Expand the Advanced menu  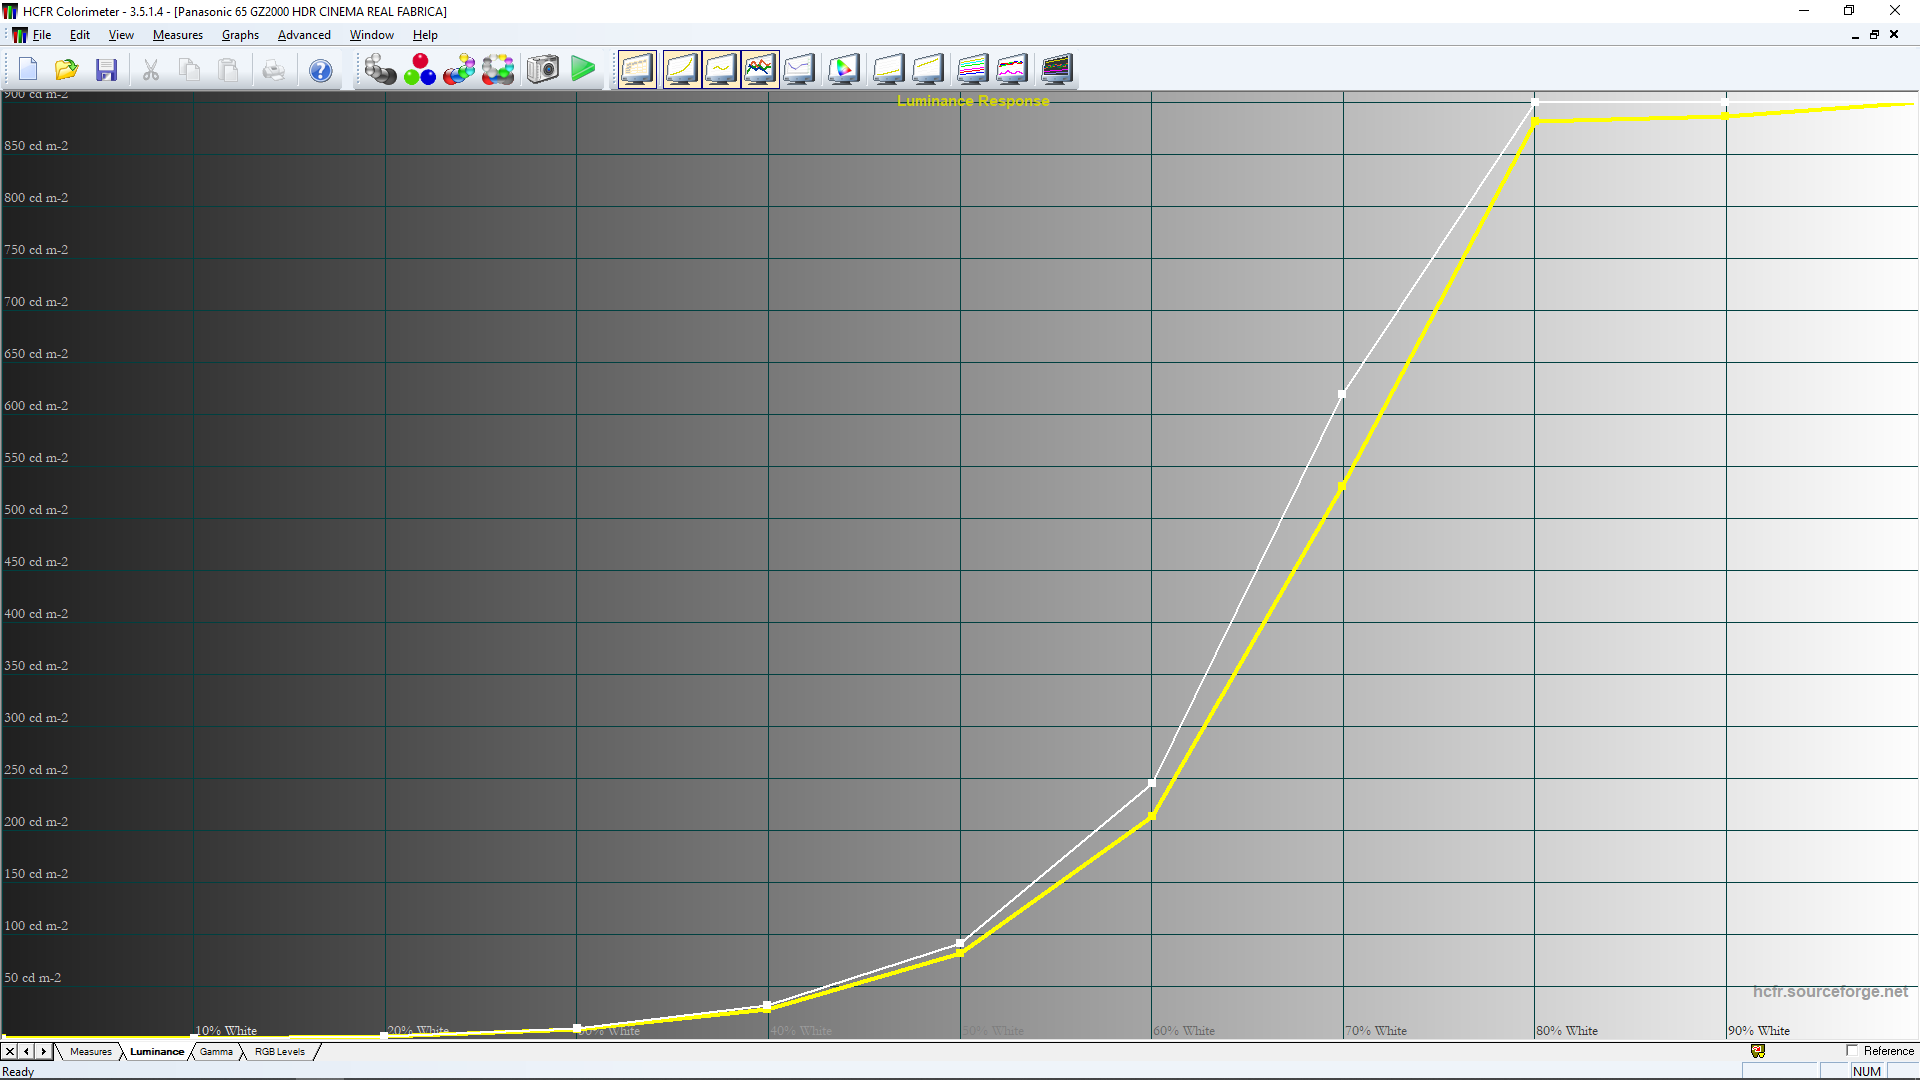pyautogui.click(x=304, y=35)
